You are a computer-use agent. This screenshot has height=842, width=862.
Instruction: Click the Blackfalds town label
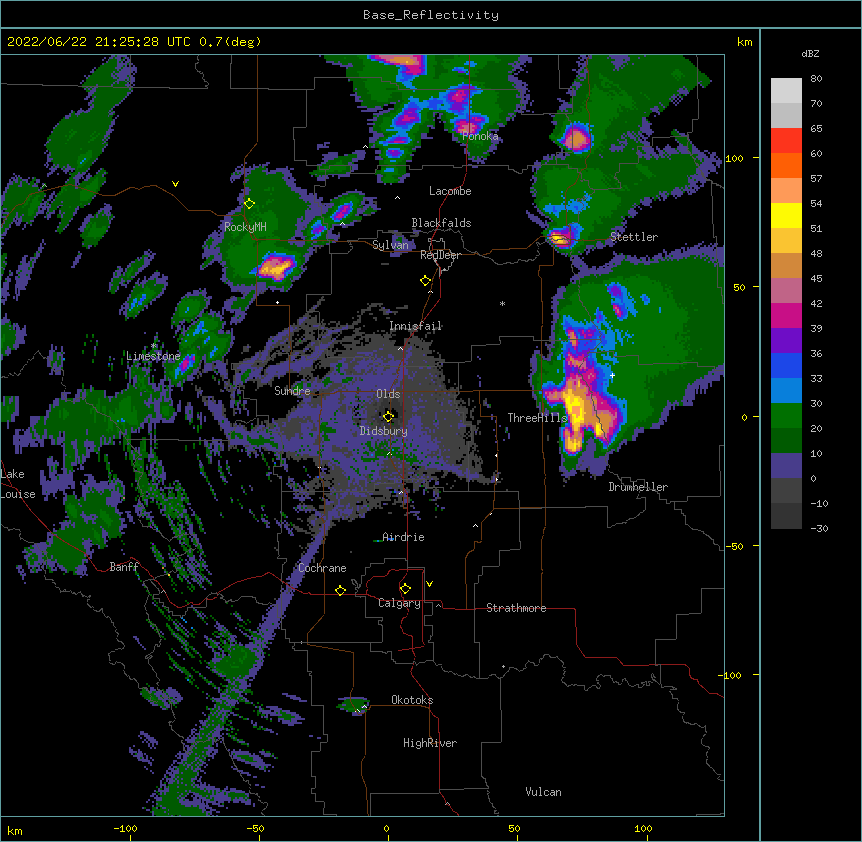tap(441, 223)
